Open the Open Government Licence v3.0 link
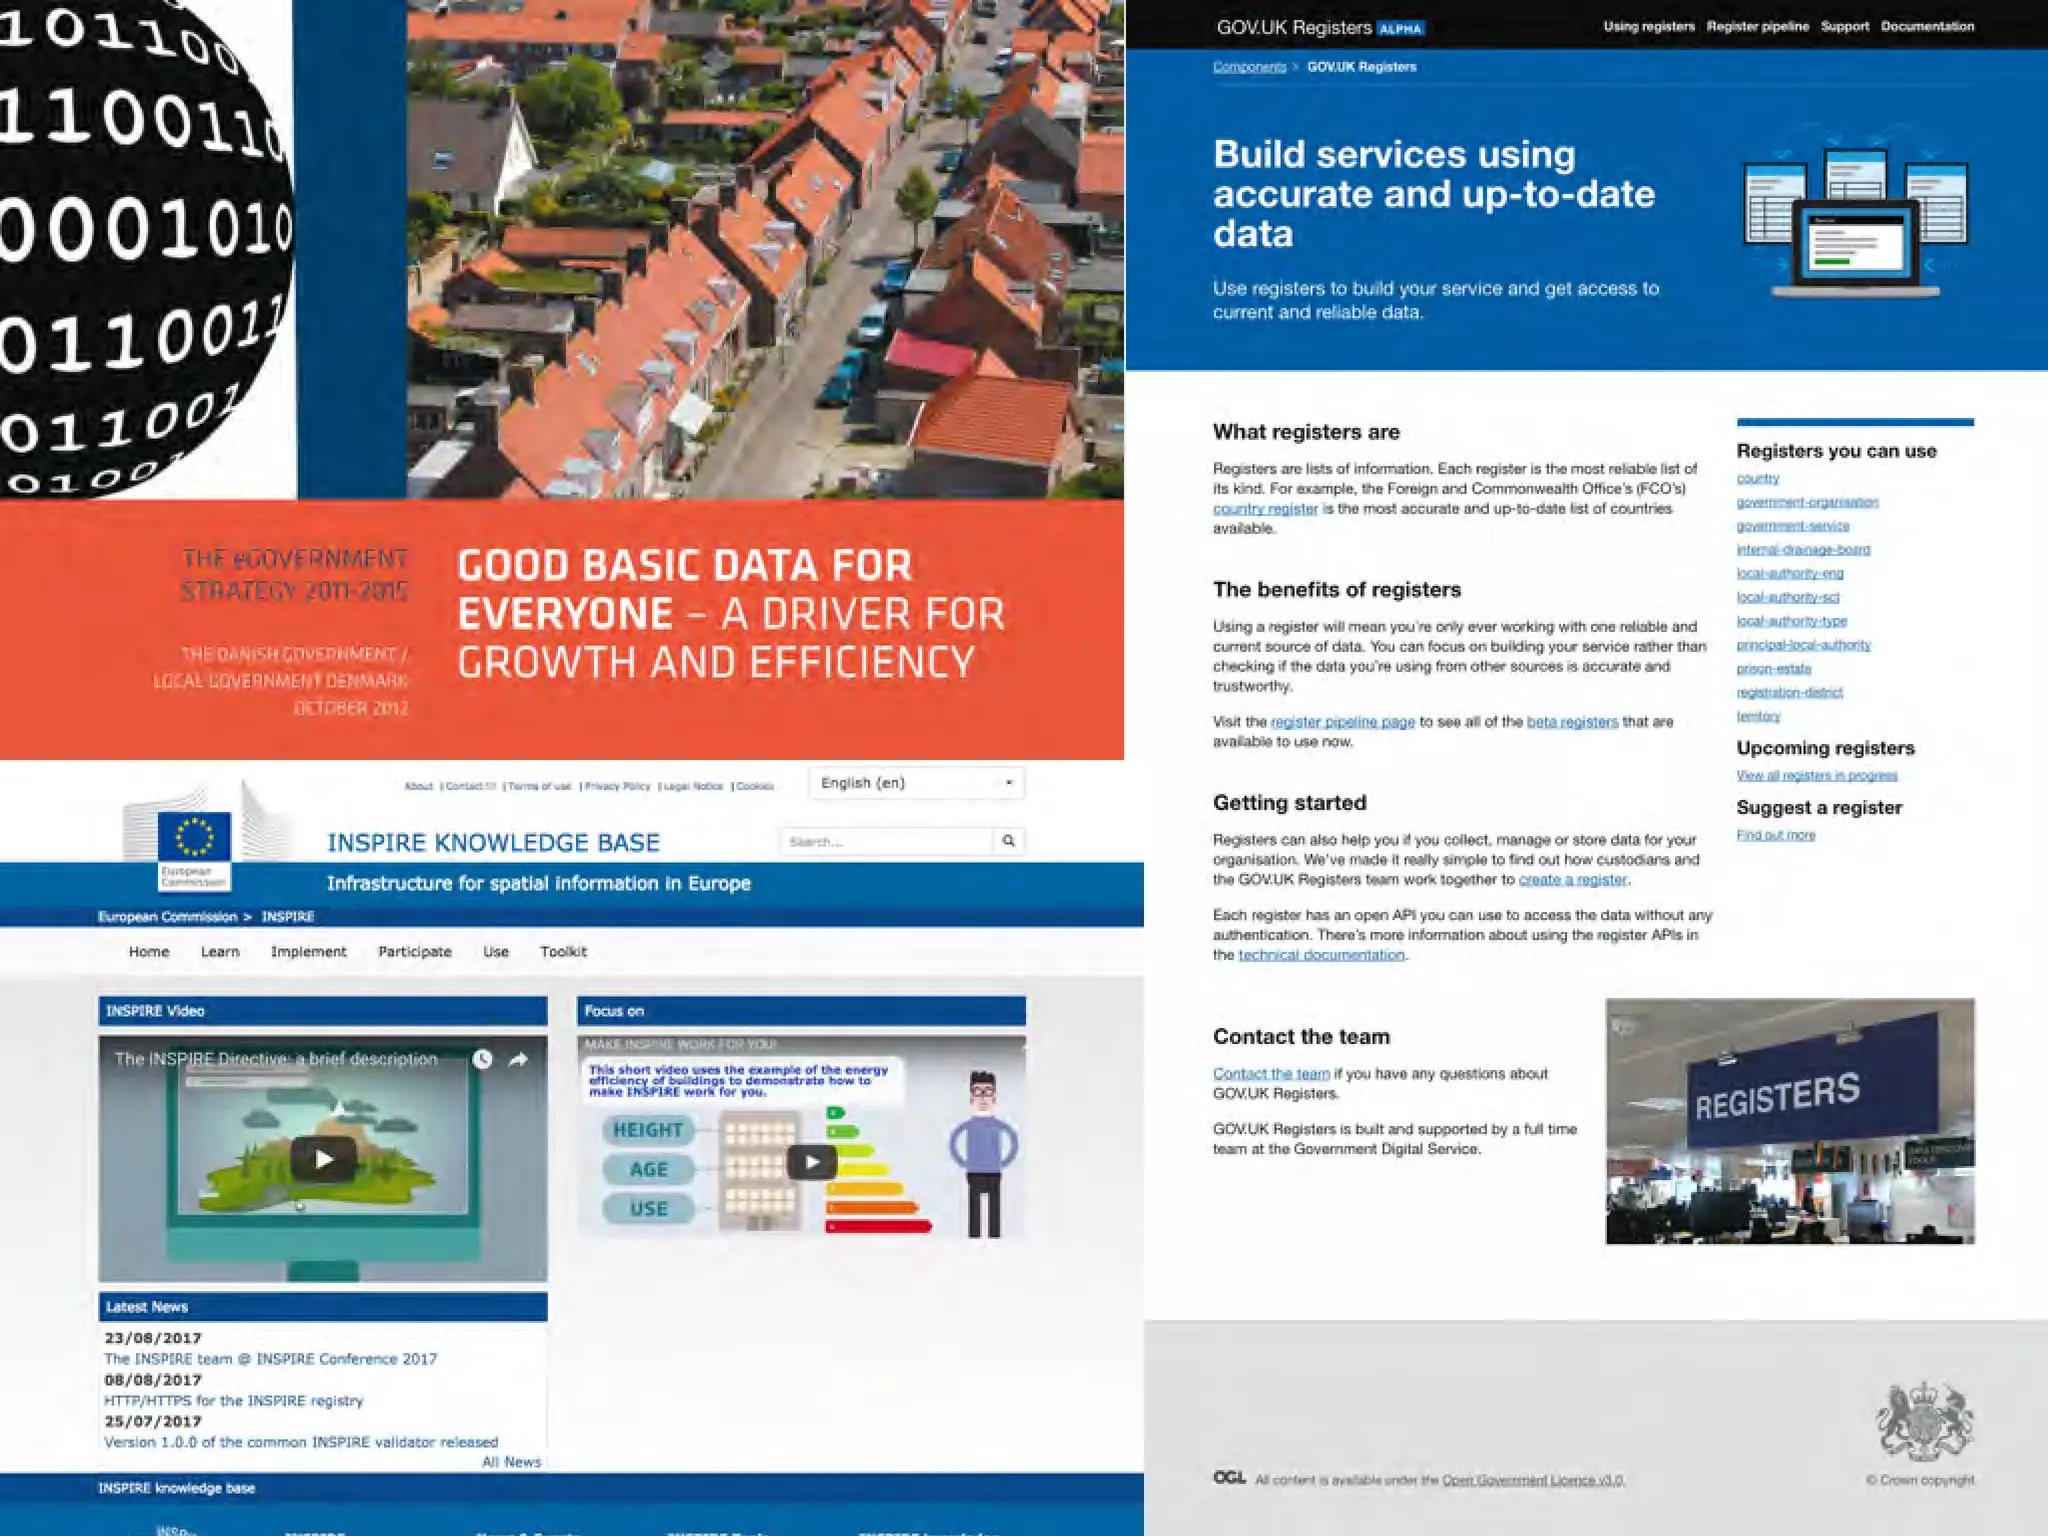Image resolution: width=2048 pixels, height=1536 pixels. 1532,1480
